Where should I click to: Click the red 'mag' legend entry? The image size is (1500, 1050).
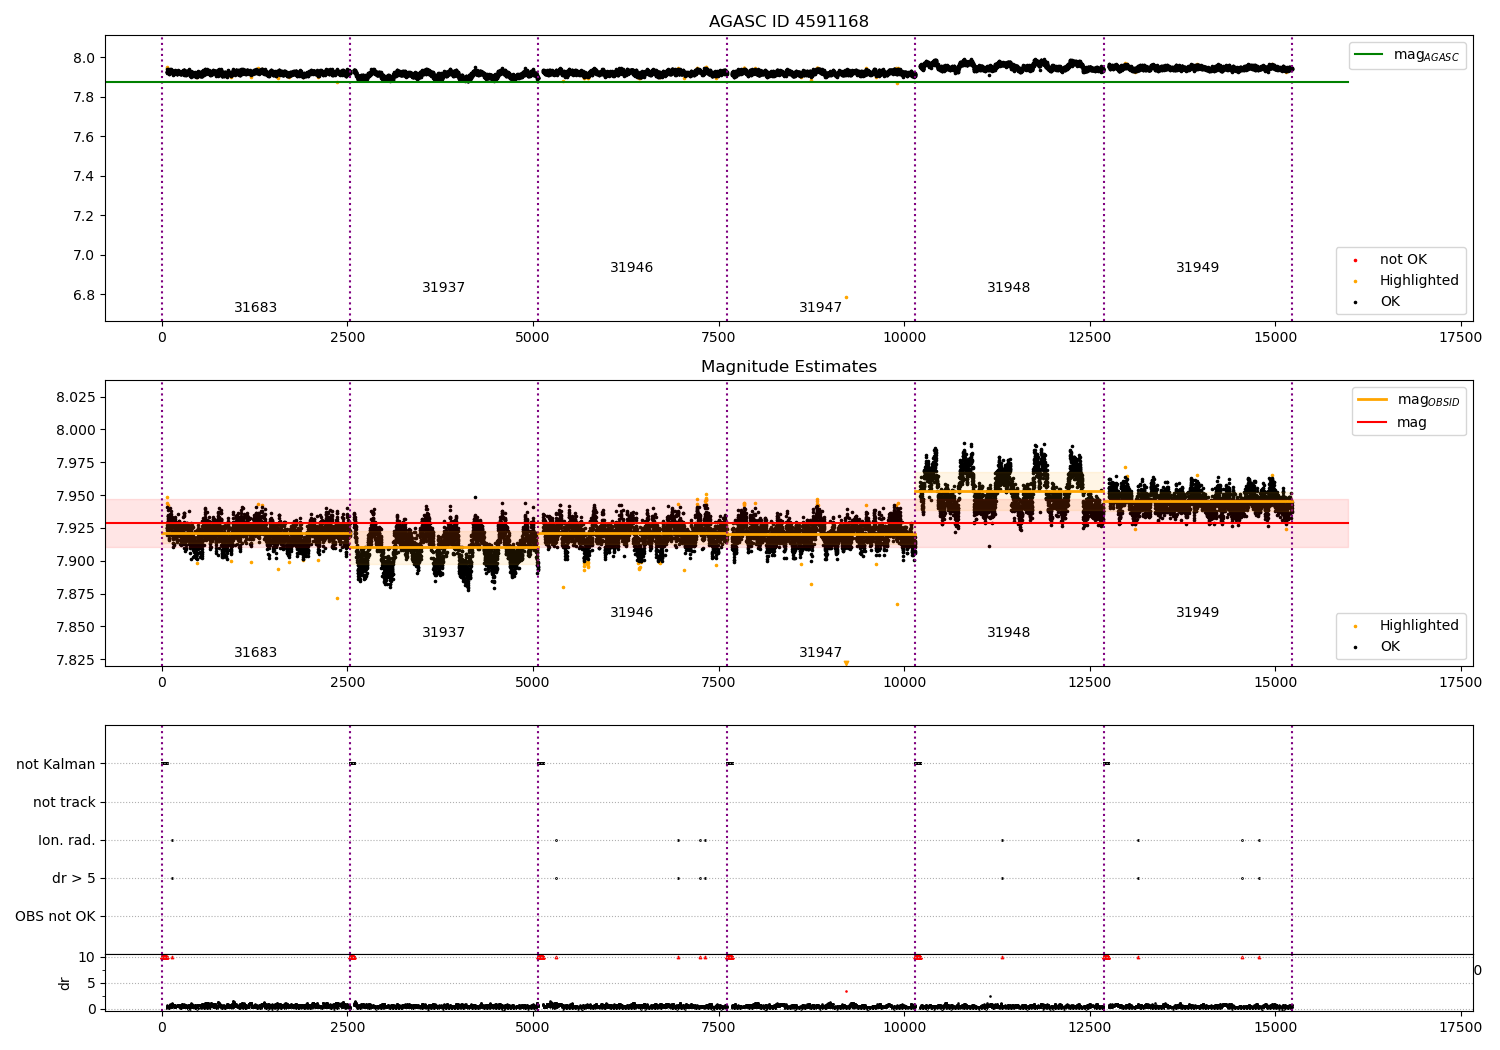1393,423
